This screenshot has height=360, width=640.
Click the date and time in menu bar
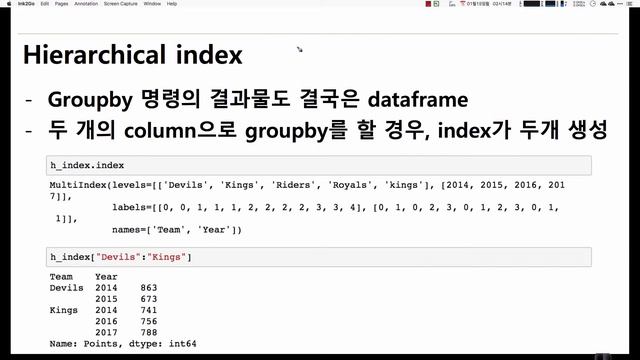point(489,4)
